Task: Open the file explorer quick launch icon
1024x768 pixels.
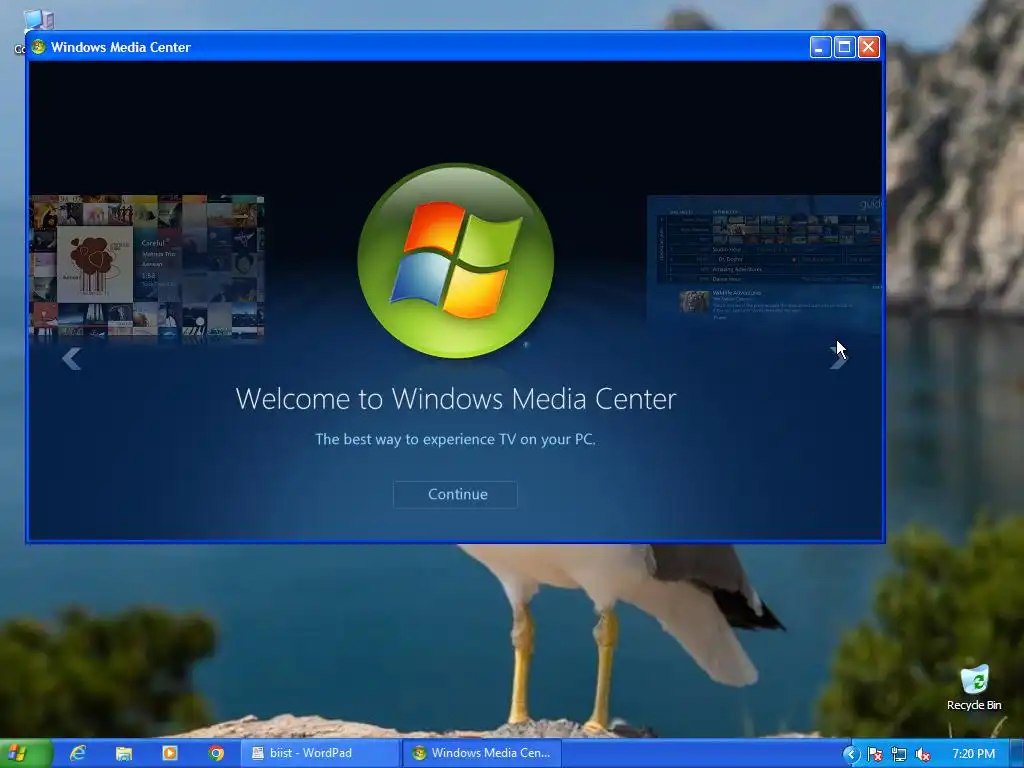Action: 123,754
